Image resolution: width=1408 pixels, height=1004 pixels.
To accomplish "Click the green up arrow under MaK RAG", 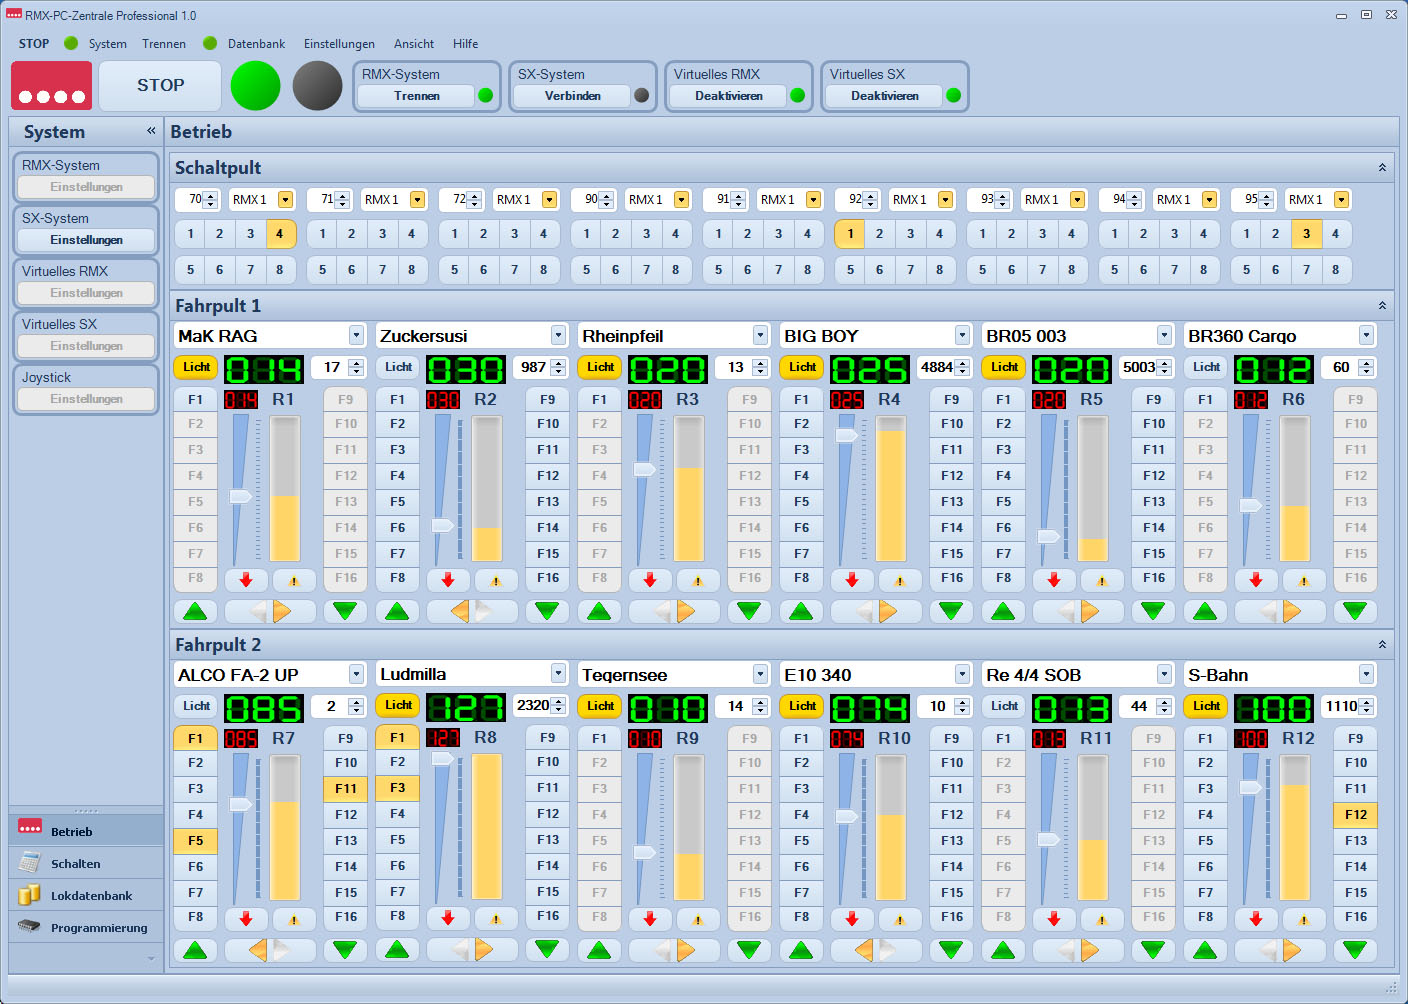I will [x=196, y=611].
